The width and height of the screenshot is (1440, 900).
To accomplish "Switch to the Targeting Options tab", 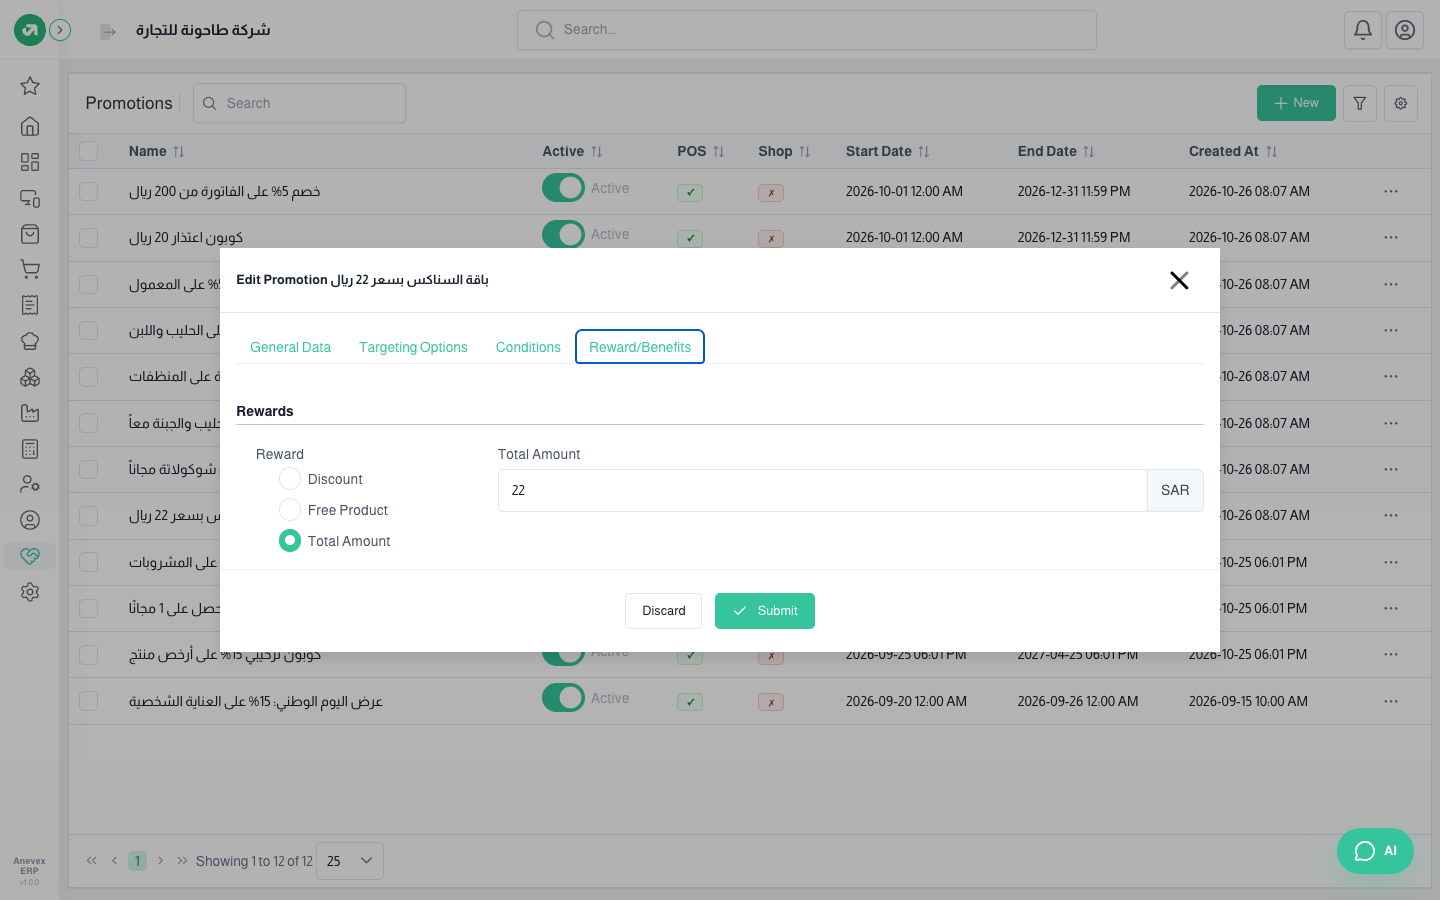I will tap(413, 347).
